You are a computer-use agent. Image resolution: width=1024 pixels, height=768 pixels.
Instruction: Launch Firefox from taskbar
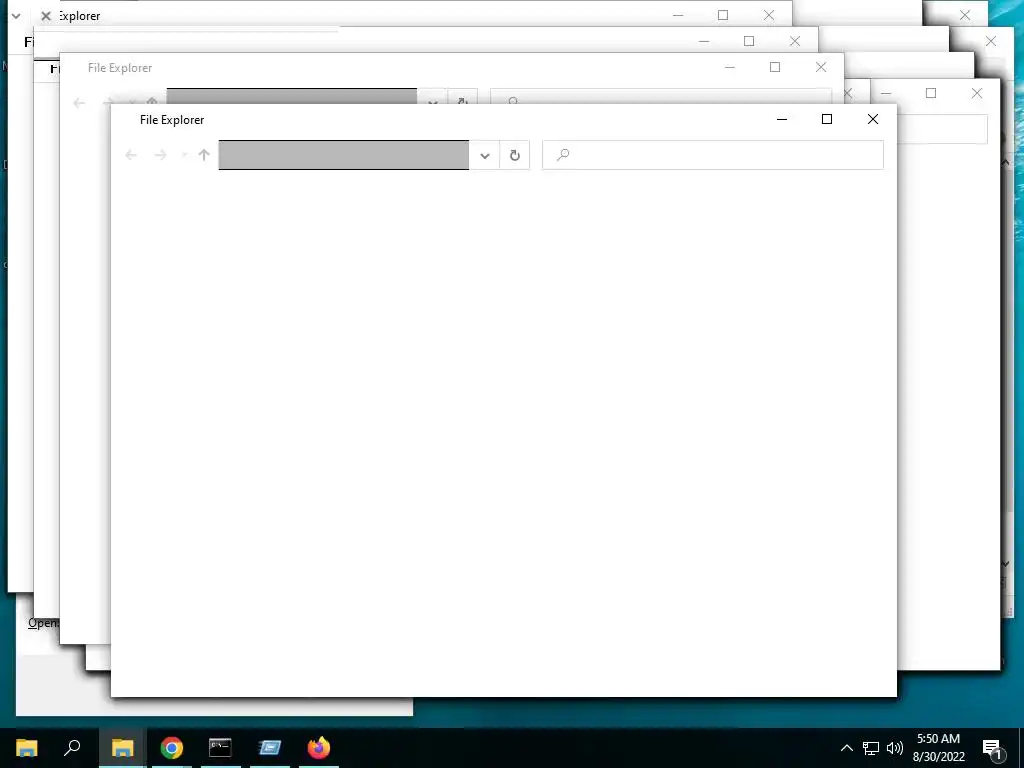pos(319,748)
